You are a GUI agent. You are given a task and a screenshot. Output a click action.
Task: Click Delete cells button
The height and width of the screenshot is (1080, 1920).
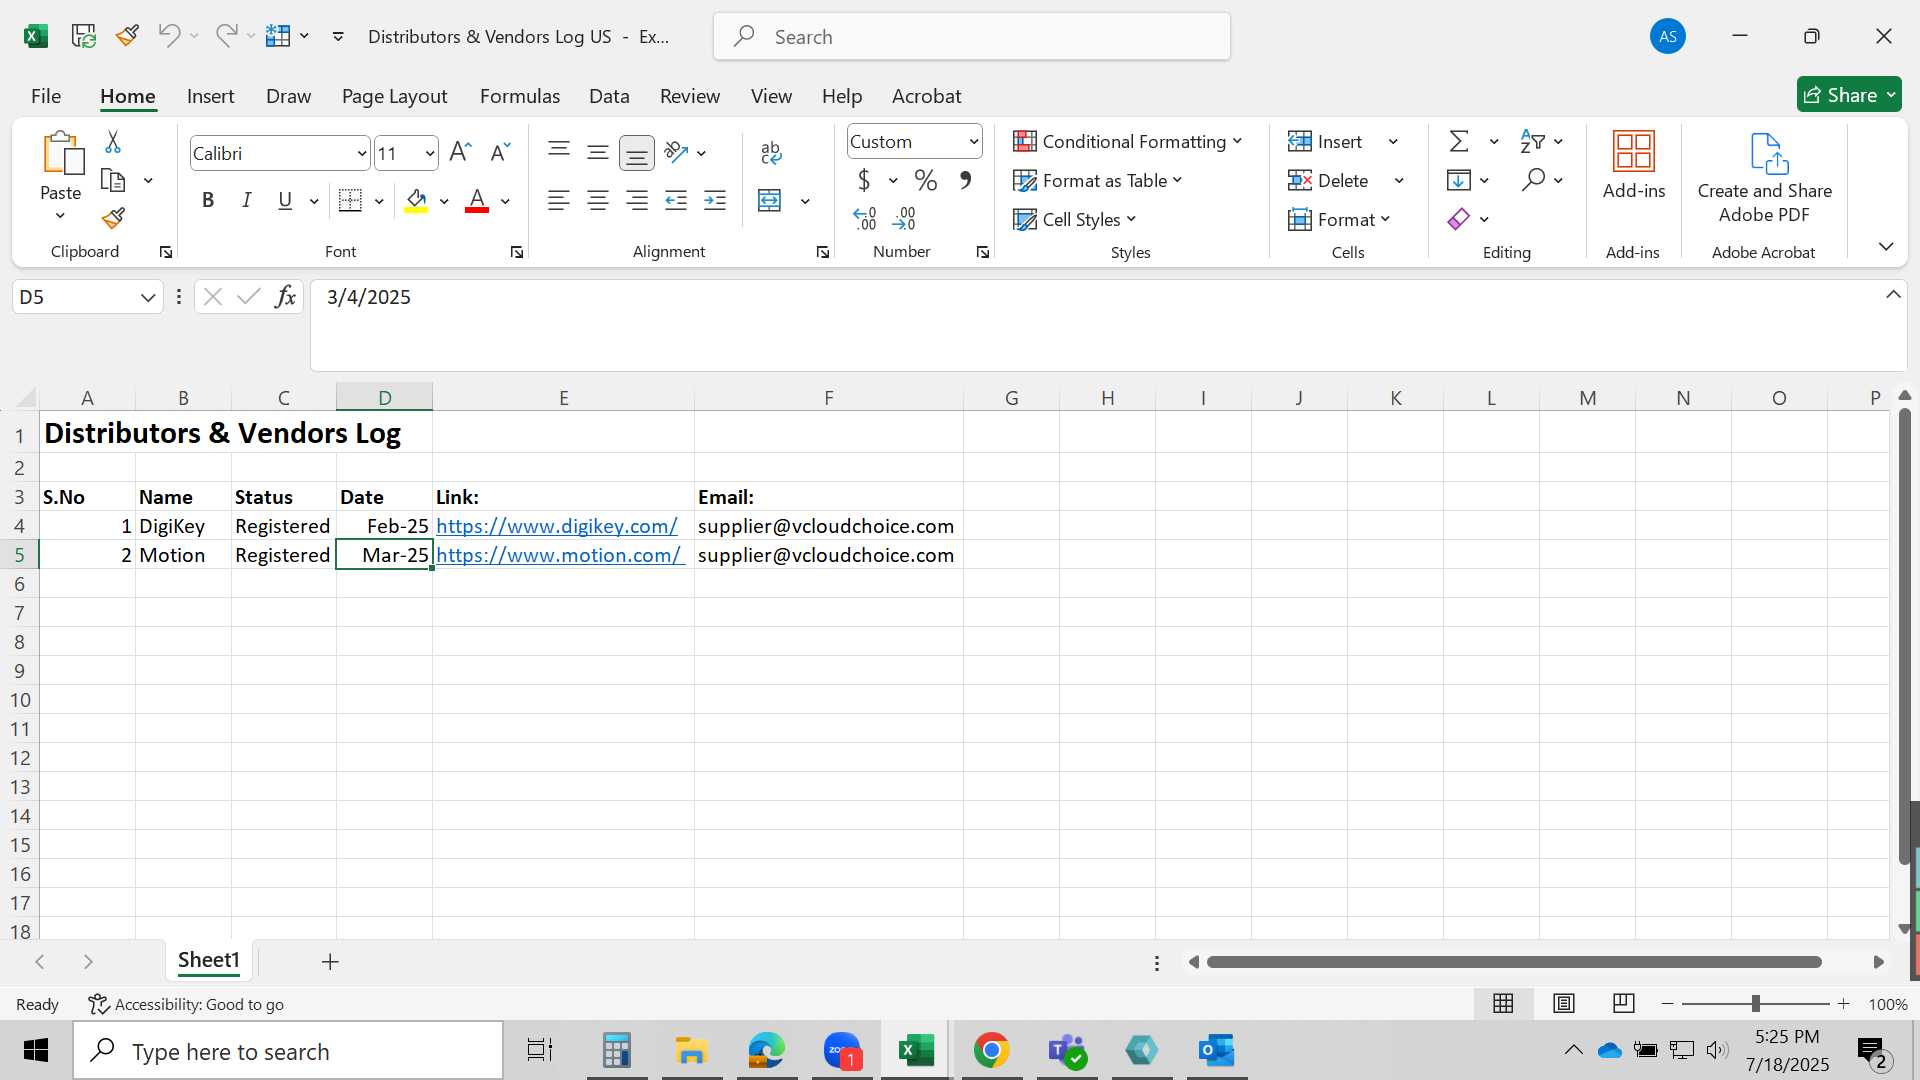(x=1328, y=180)
